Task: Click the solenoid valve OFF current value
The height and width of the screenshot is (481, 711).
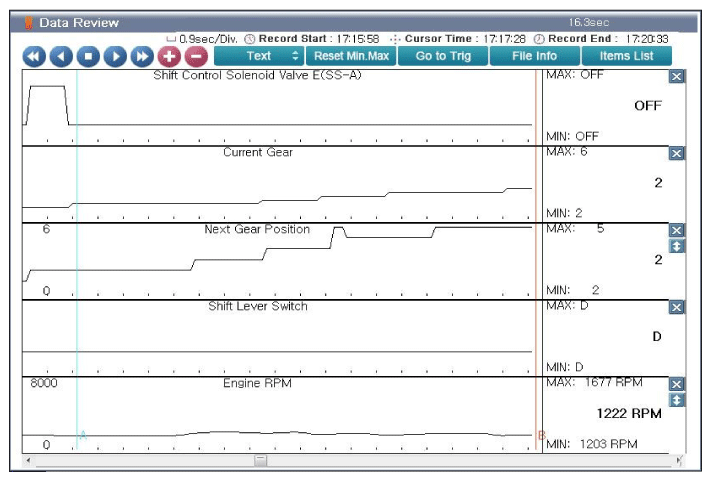Action: (648, 106)
